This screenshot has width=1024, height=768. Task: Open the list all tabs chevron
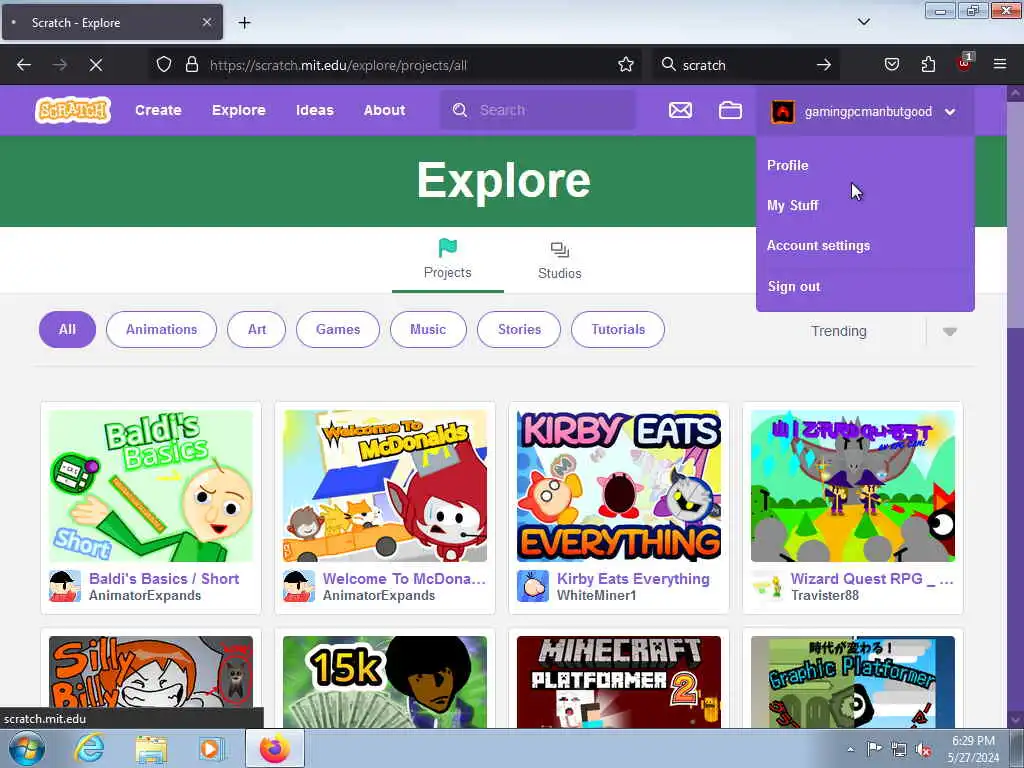coord(863,22)
